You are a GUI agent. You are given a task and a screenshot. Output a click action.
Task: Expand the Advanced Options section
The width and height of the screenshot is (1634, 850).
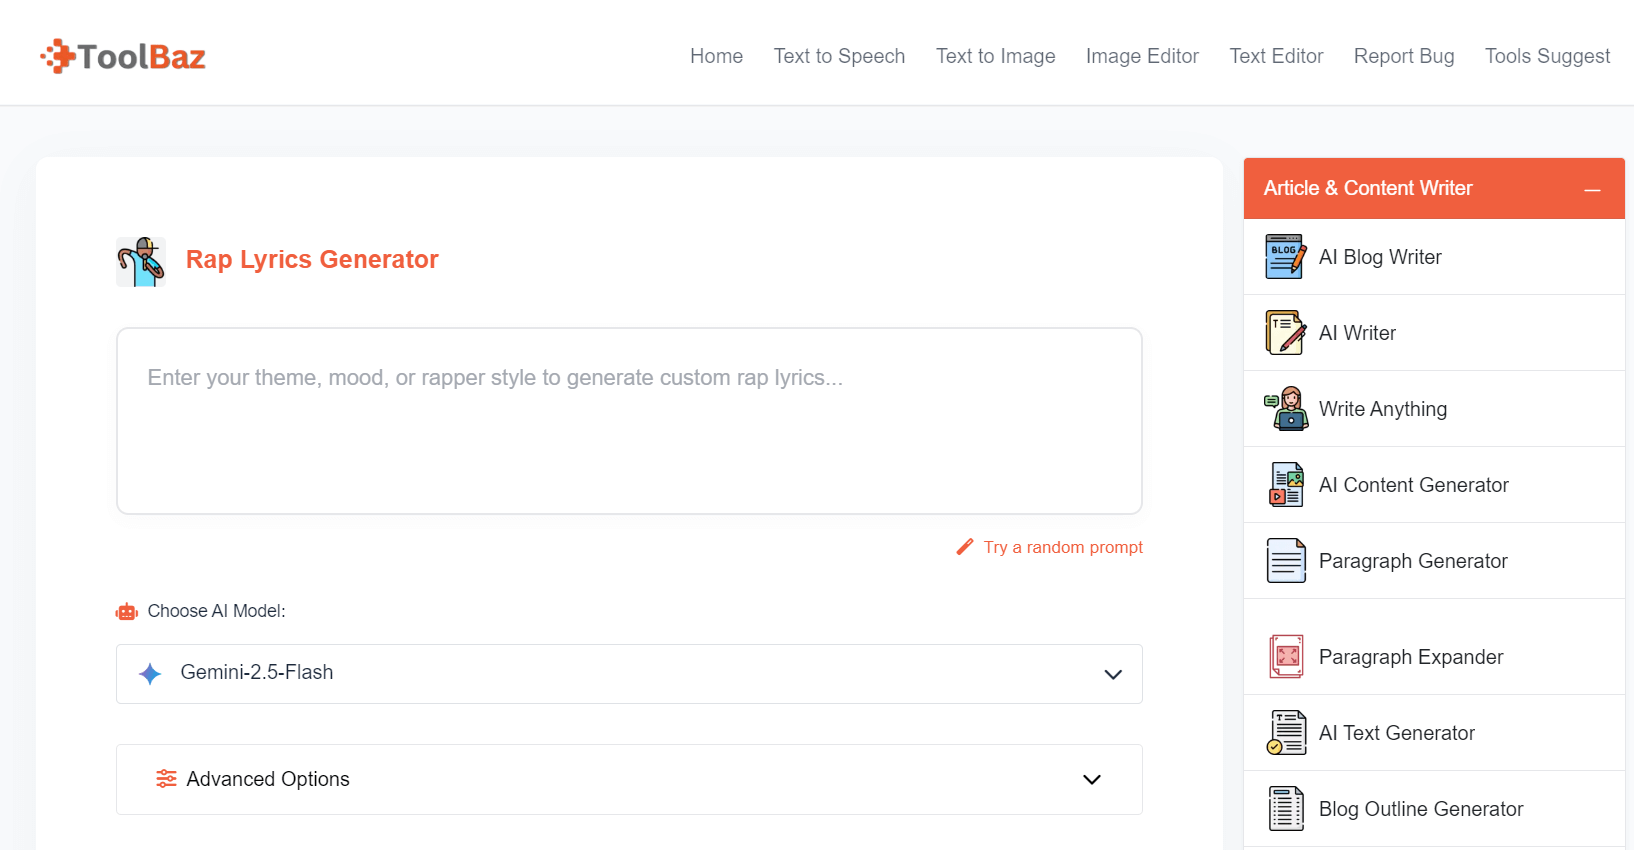629,779
